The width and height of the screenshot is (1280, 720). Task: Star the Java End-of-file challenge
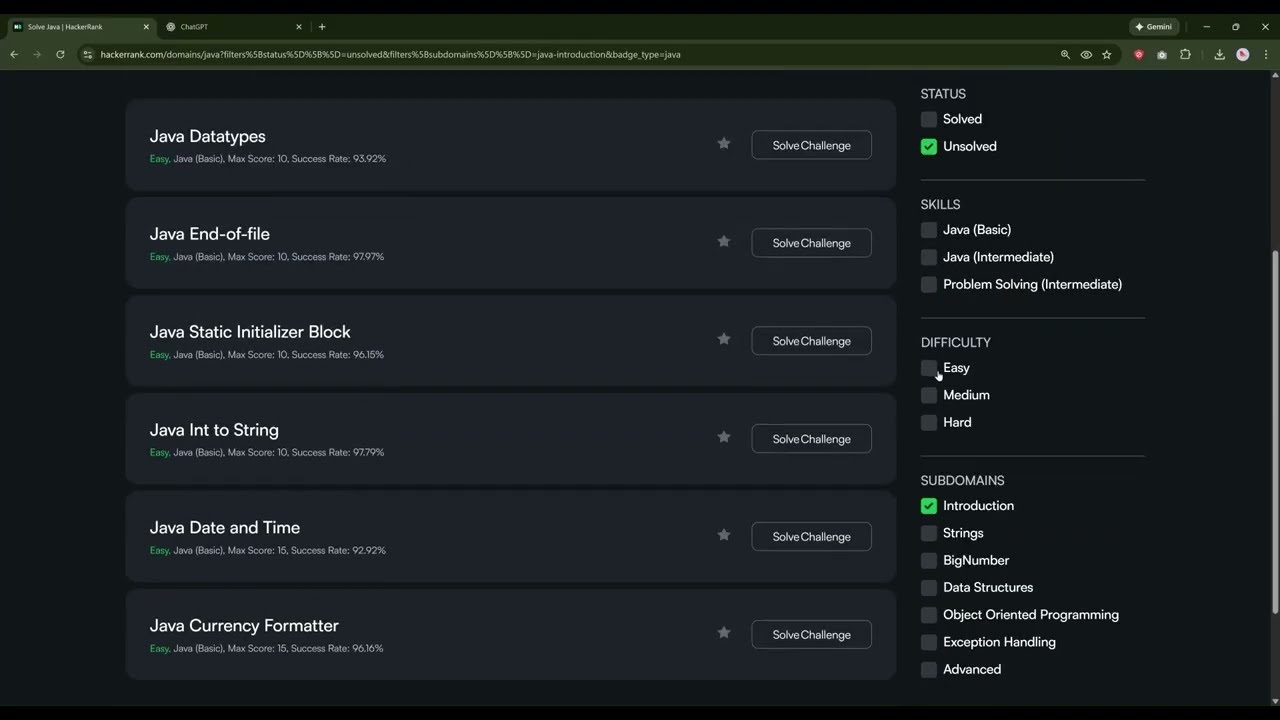[x=724, y=242]
